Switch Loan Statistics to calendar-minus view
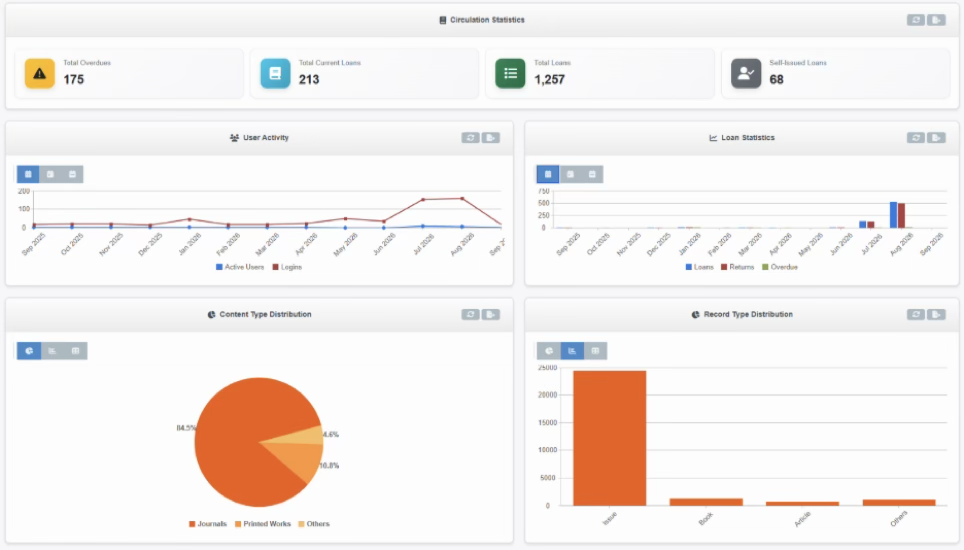The image size is (964, 550). [592, 175]
